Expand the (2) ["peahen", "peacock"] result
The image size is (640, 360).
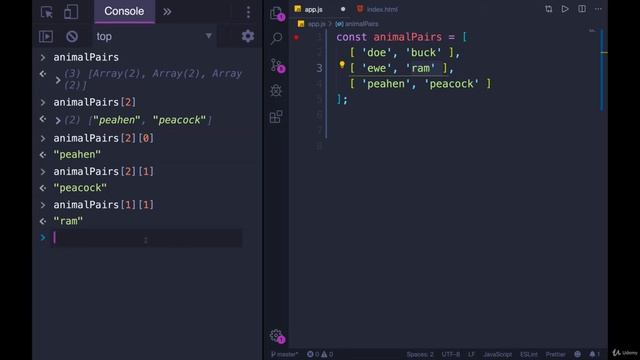tap(58, 120)
